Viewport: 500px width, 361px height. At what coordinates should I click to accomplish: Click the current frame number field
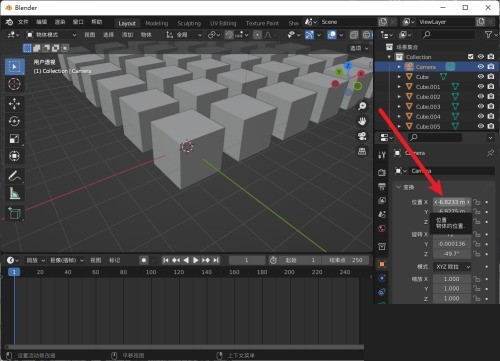(x=247, y=260)
